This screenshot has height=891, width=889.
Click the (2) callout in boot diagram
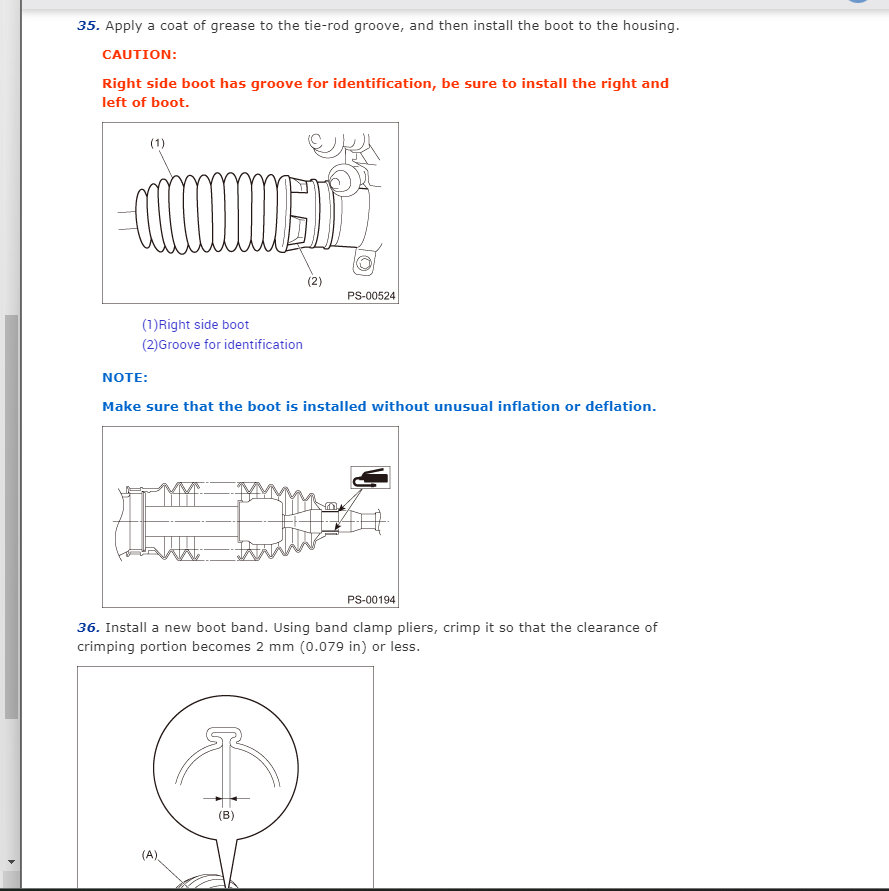tap(314, 281)
